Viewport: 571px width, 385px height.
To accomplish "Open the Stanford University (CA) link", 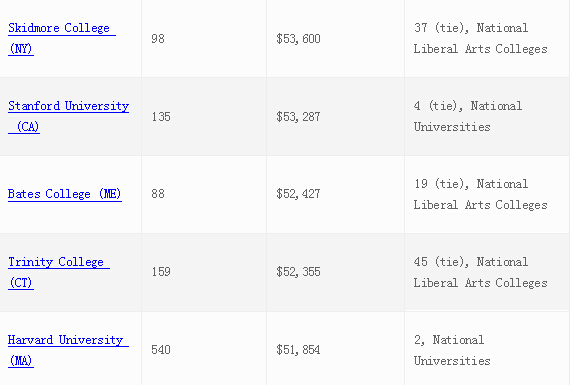I will pyautogui.click(x=68, y=116).
